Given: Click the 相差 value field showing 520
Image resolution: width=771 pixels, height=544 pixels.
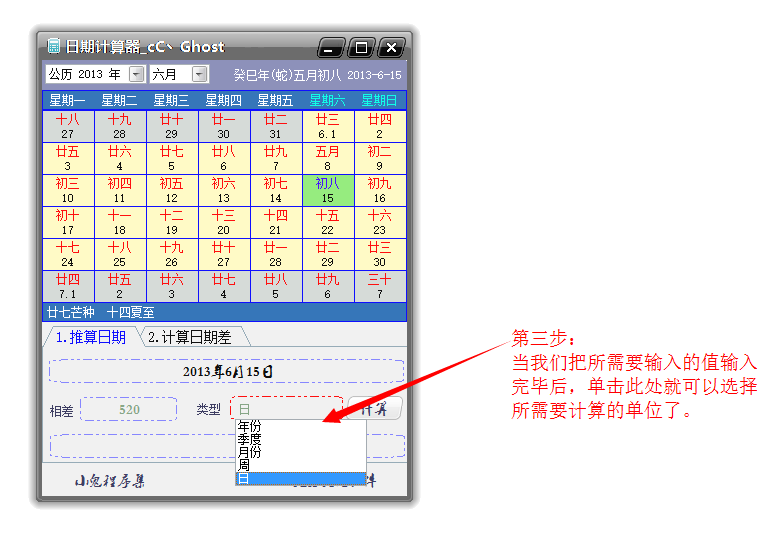Looking at the screenshot, I should pos(129,409).
